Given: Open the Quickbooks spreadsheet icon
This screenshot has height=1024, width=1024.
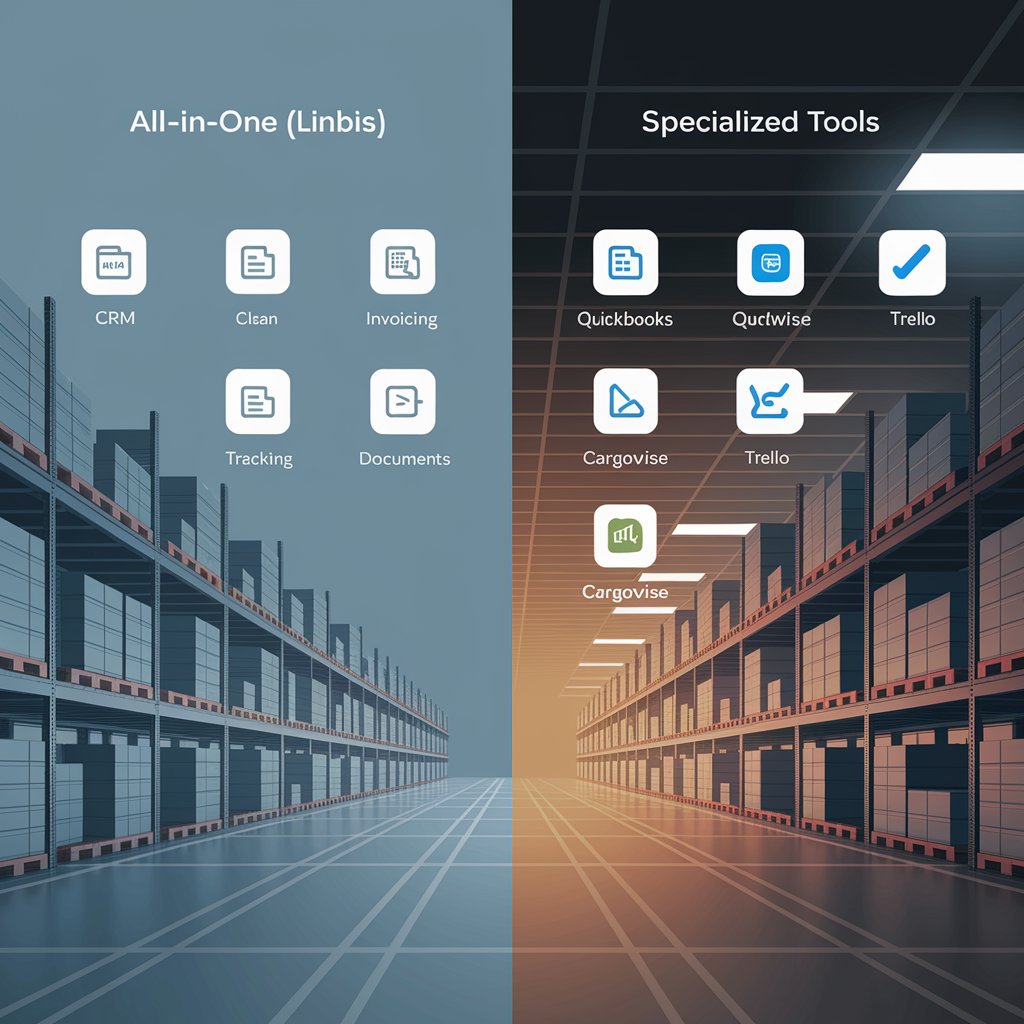Looking at the screenshot, I should click(625, 262).
